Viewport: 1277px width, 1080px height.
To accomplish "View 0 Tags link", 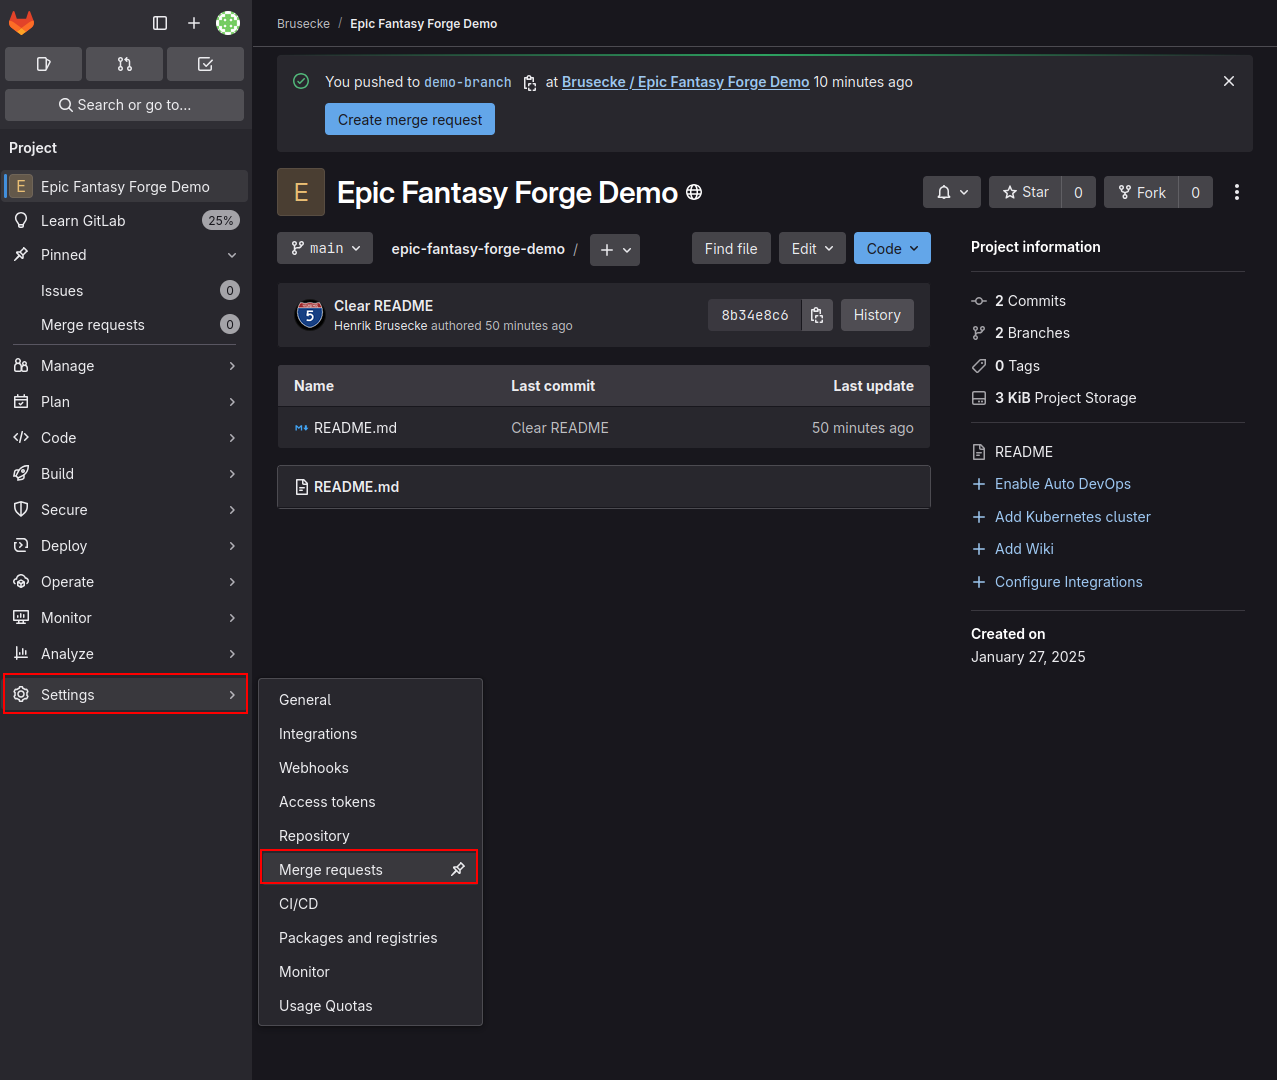I will pyautogui.click(x=1017, y=366).
